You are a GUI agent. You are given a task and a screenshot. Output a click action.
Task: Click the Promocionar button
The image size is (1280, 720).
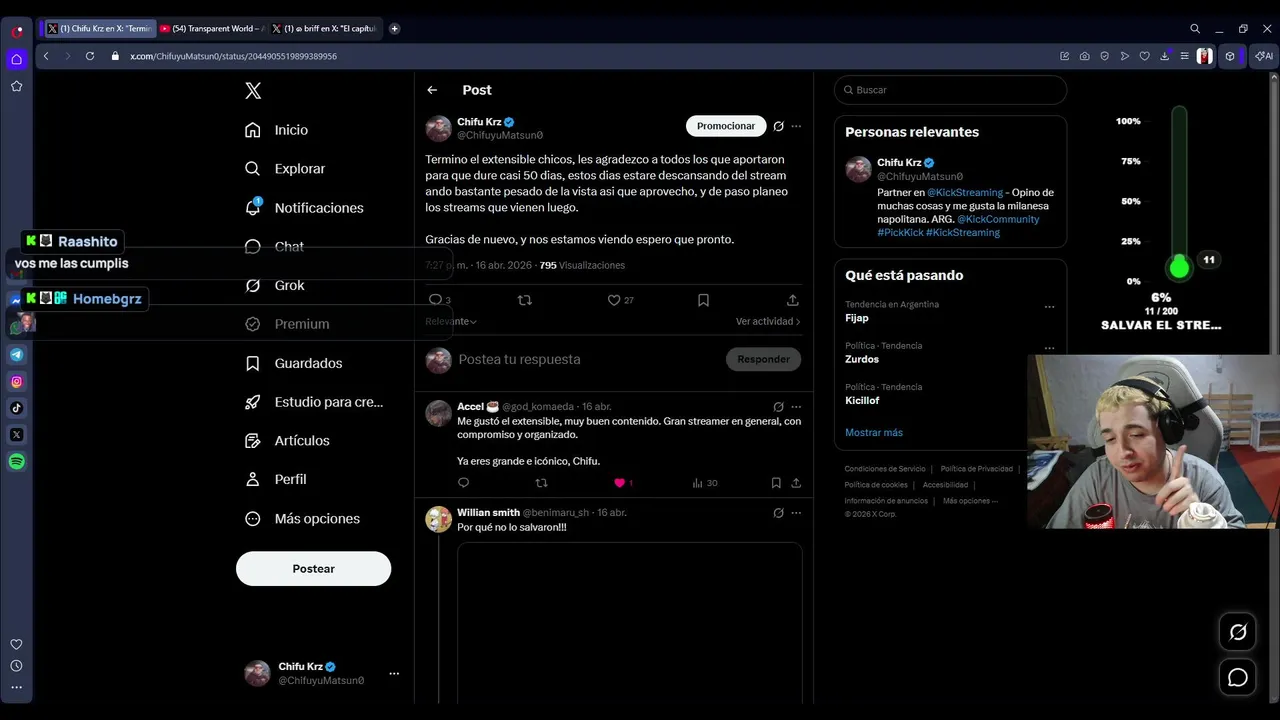point(726,126)
